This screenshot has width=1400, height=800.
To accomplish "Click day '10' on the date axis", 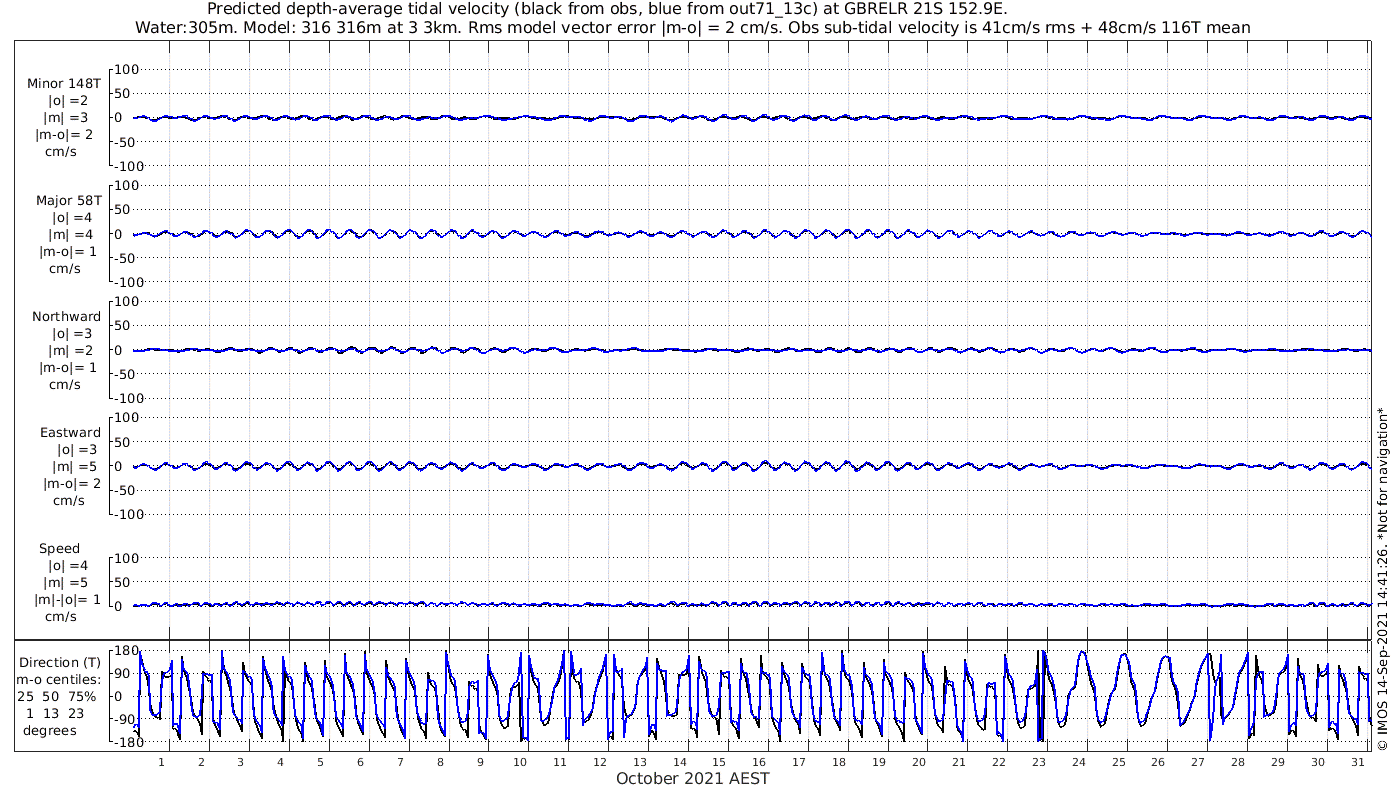I will 520,762.
